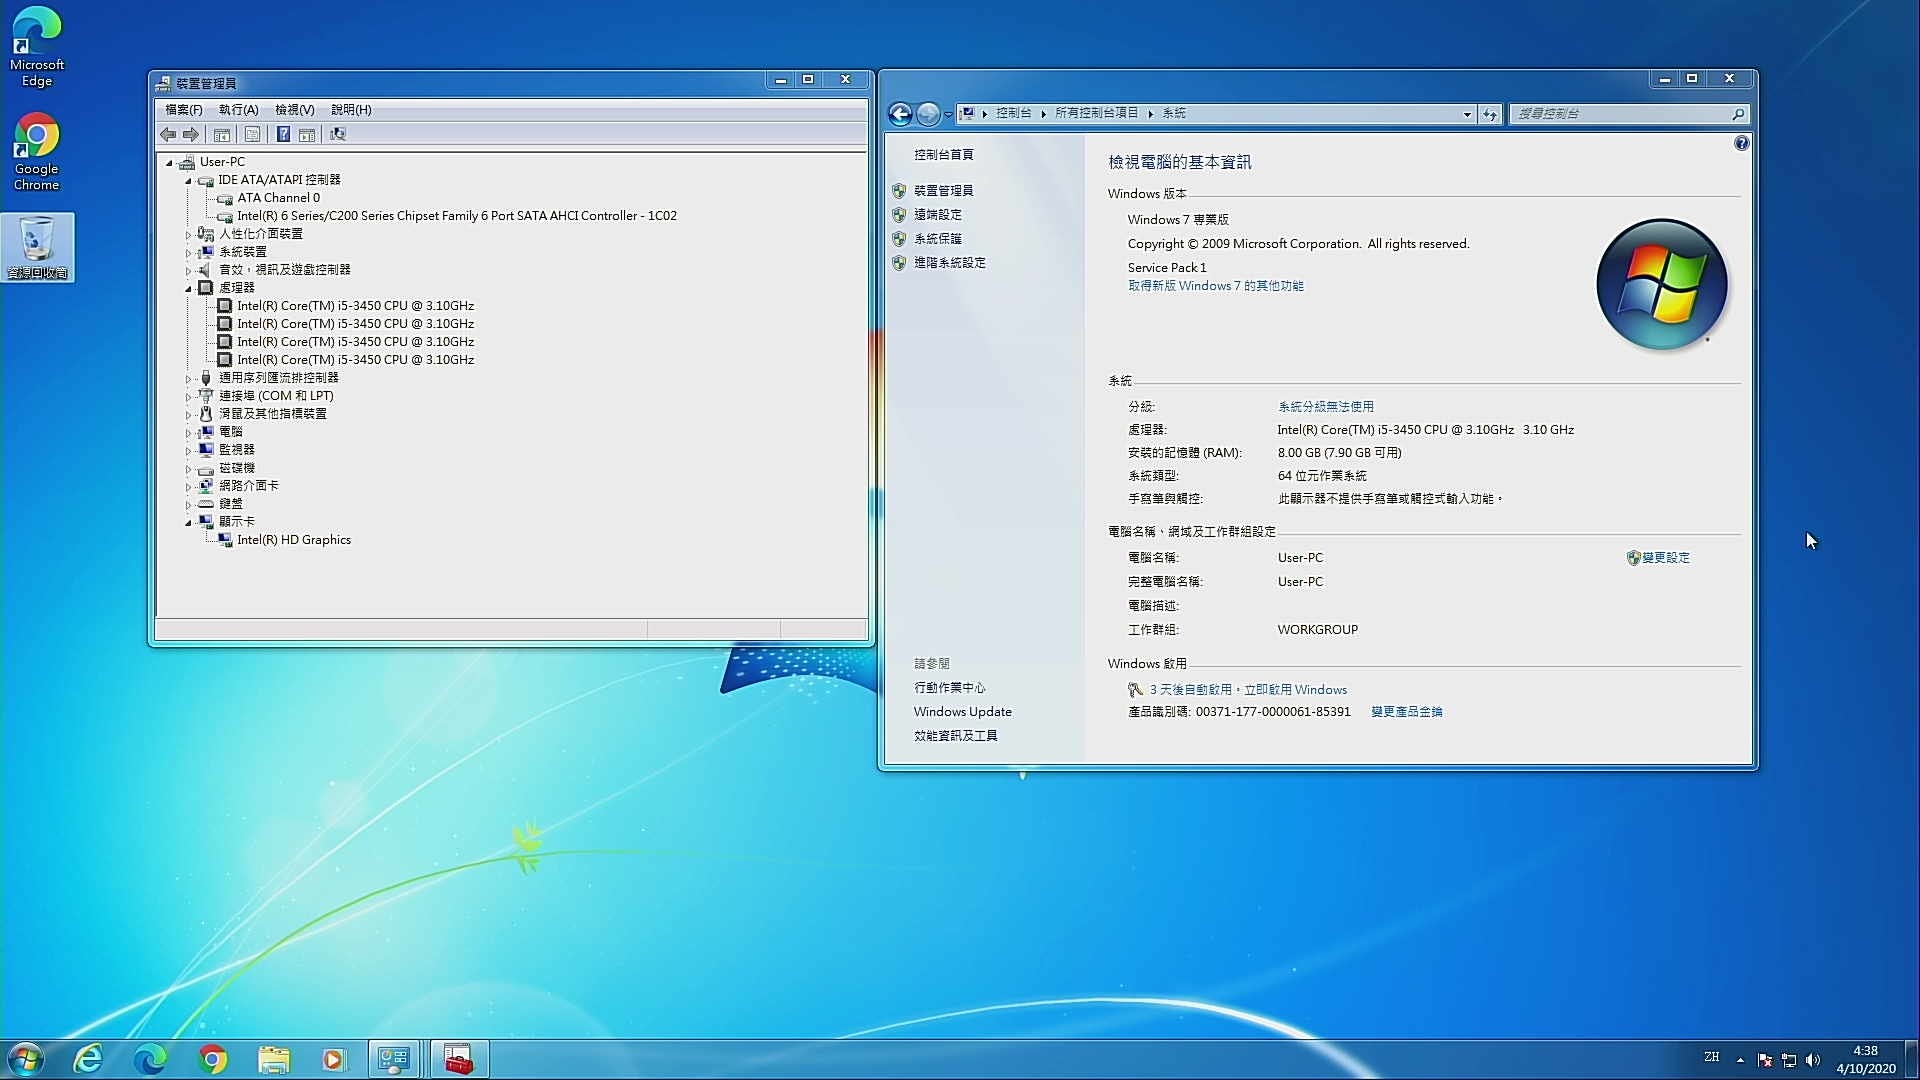Expand 人性化介面裝置 node

coord(188,234)
